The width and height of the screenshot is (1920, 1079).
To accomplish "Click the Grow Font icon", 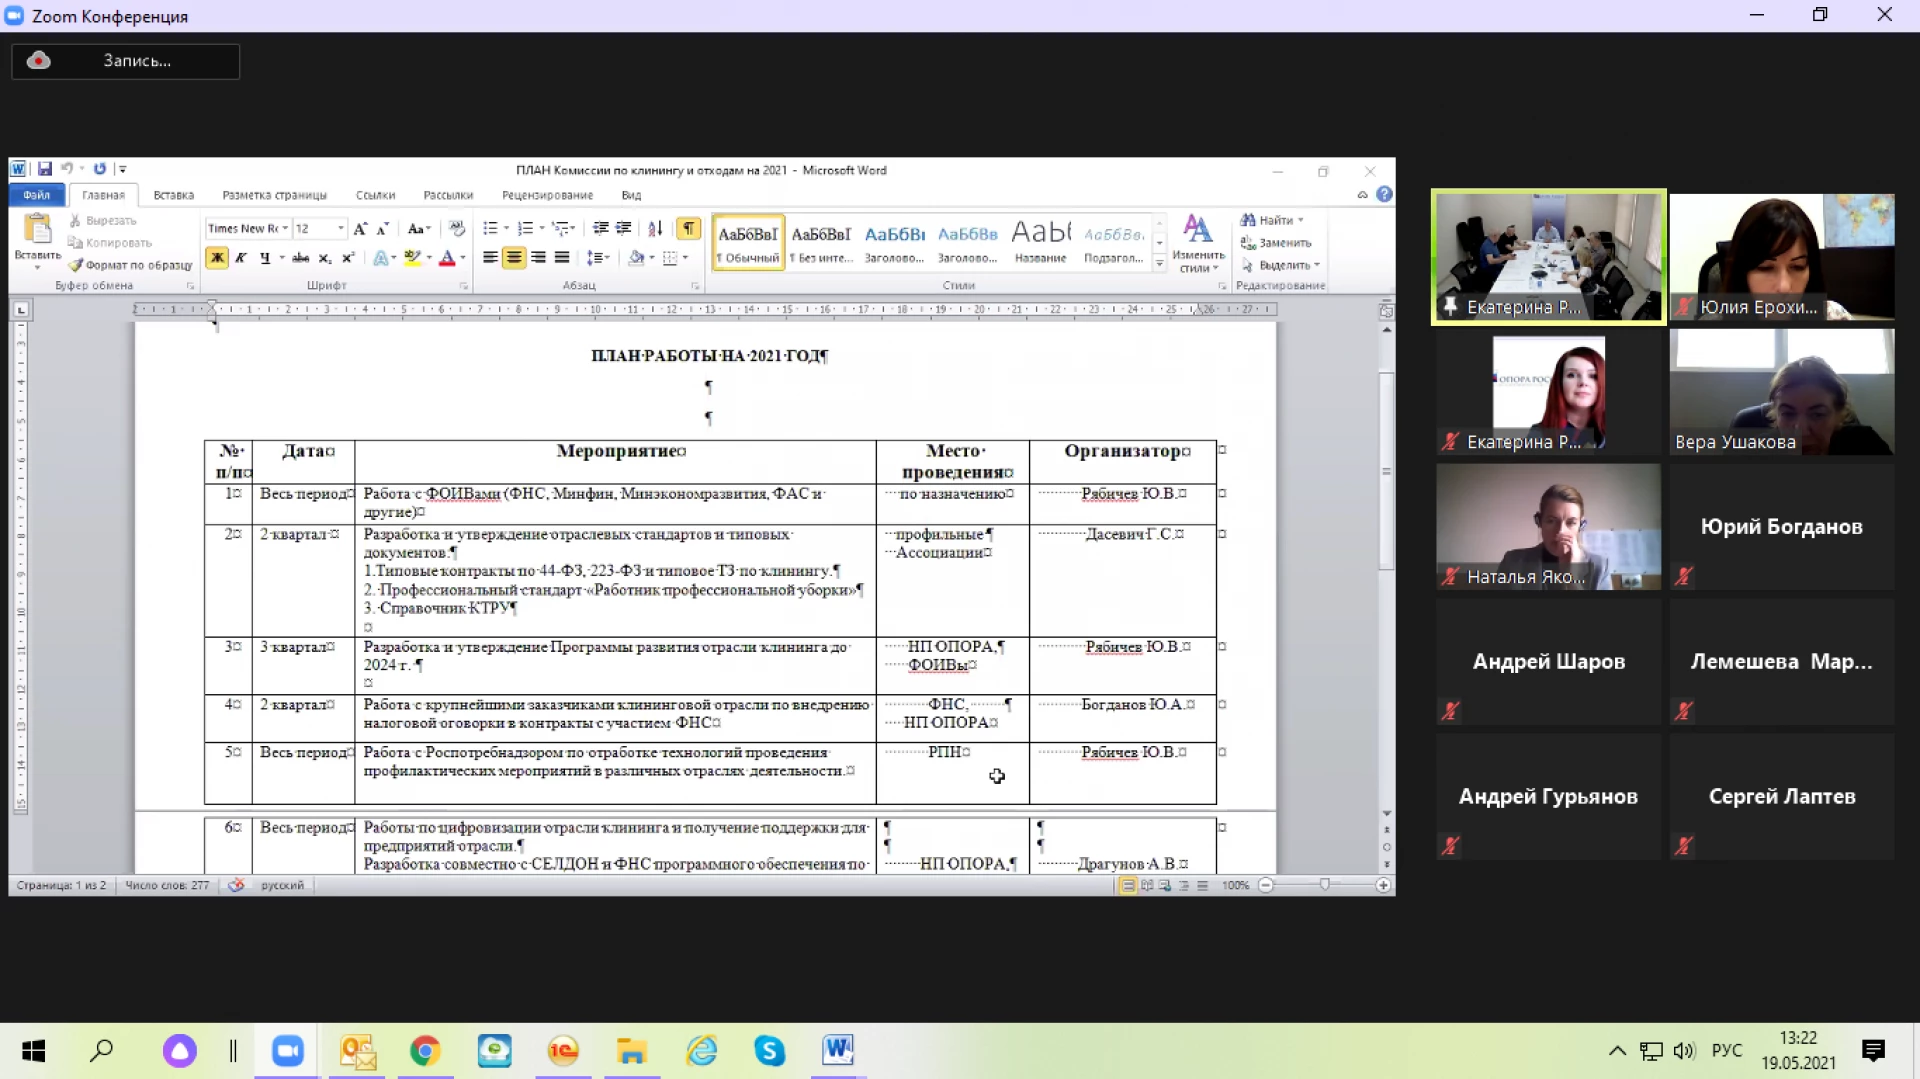I will tap(360, 229).
